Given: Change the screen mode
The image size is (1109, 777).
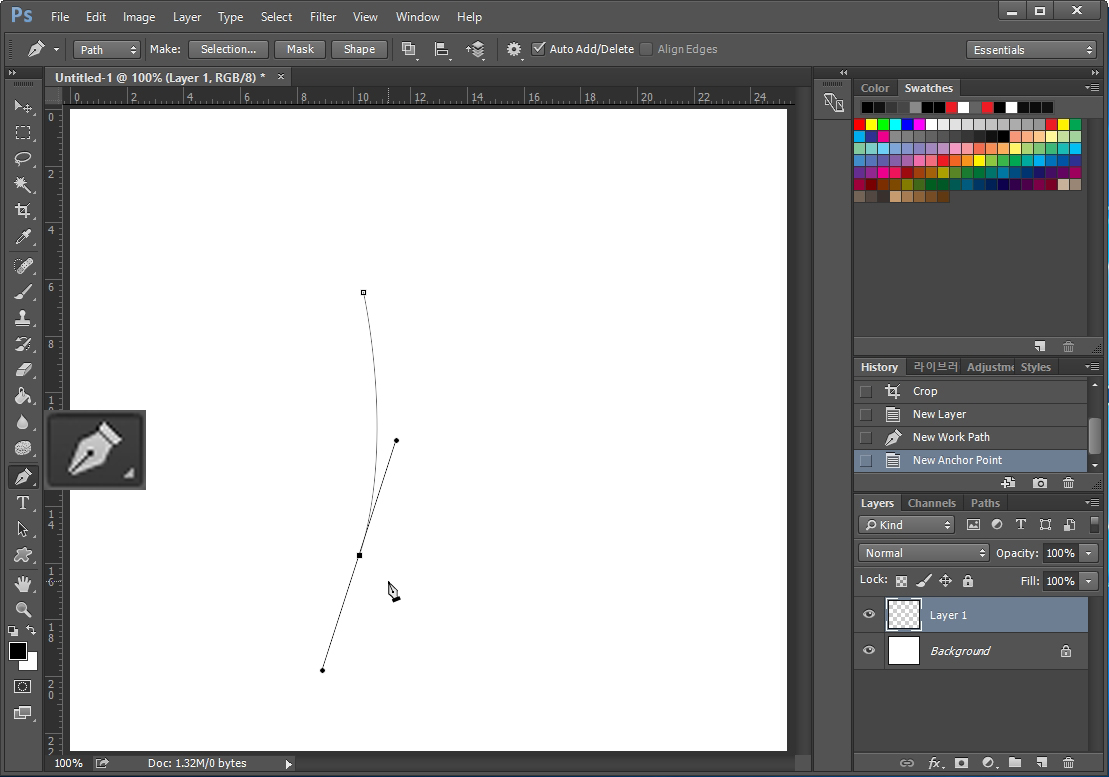Looking at the screenshot, I should click(23, 713).
